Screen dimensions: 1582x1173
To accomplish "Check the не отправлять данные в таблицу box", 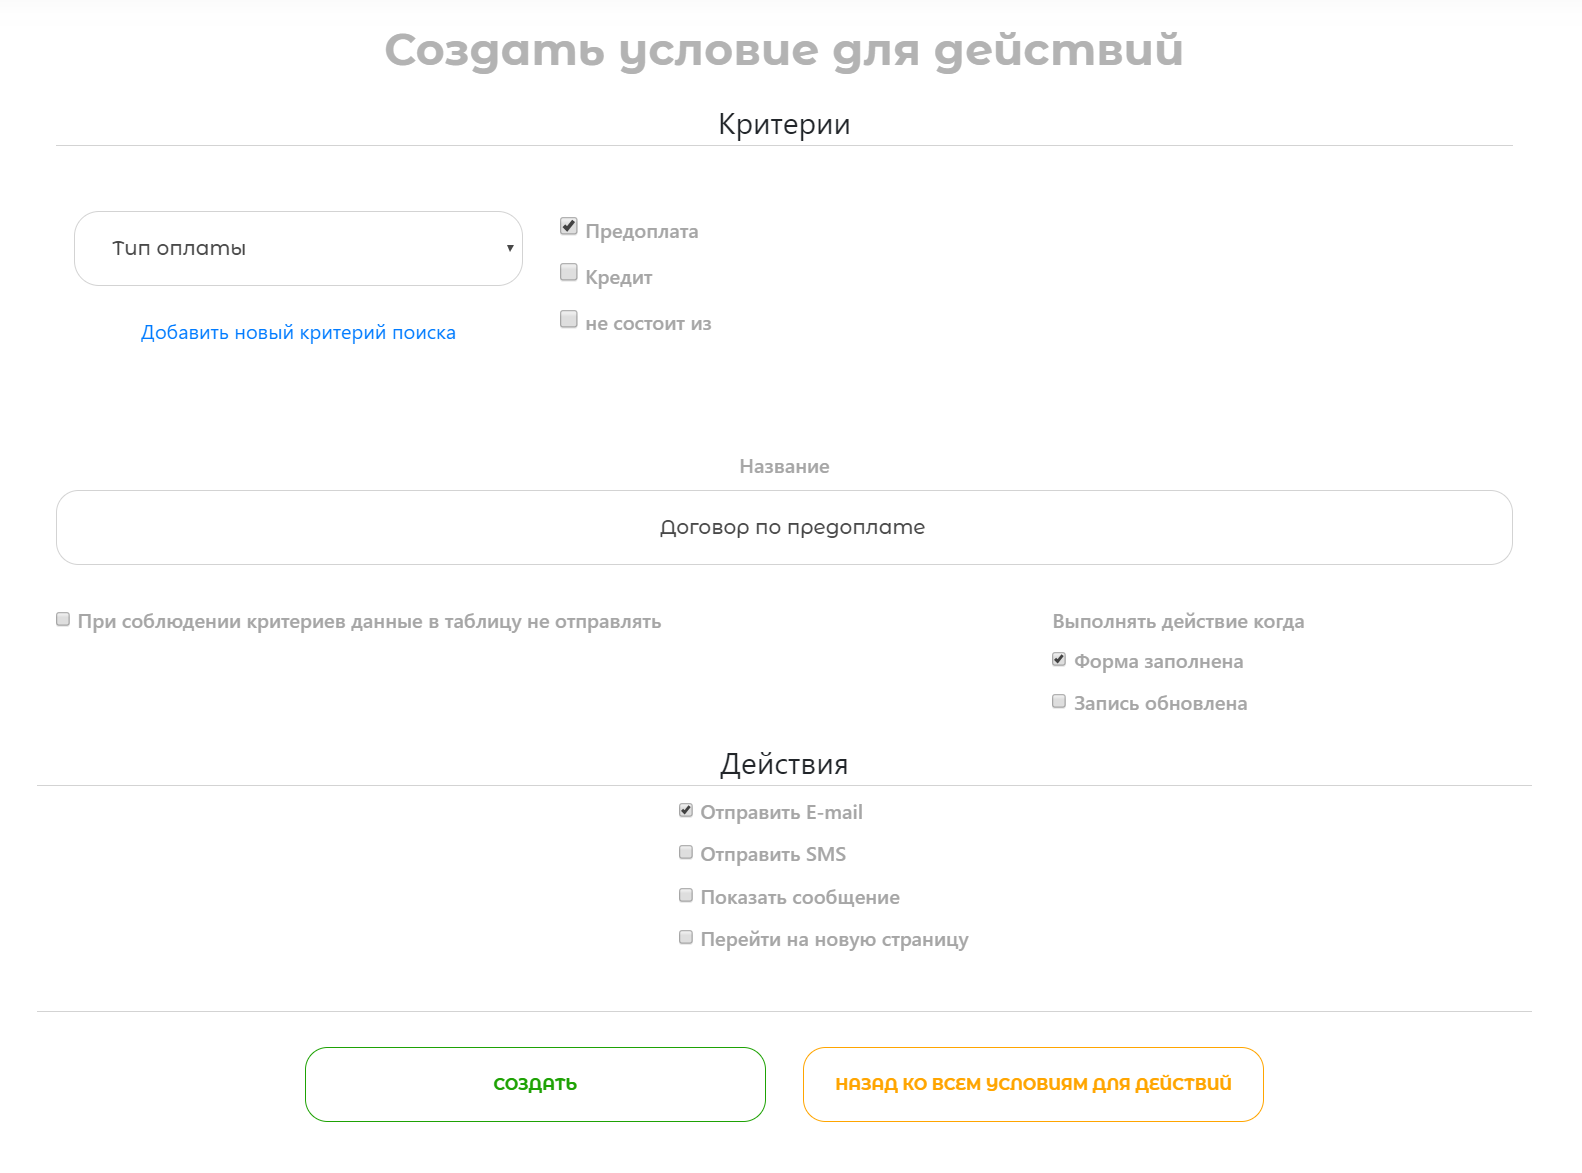I will click(x=63, y=619).
